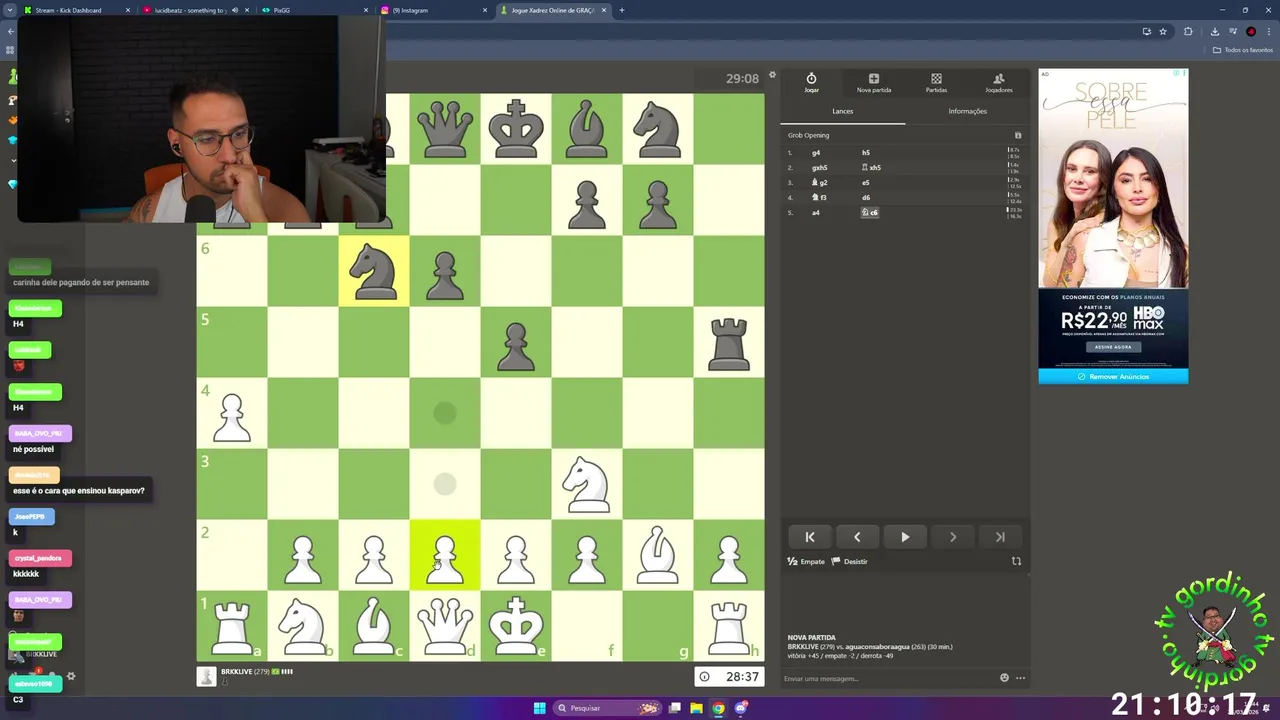Select bishop g2 move in list
The image size is (1280, 720).
point(819,183)
